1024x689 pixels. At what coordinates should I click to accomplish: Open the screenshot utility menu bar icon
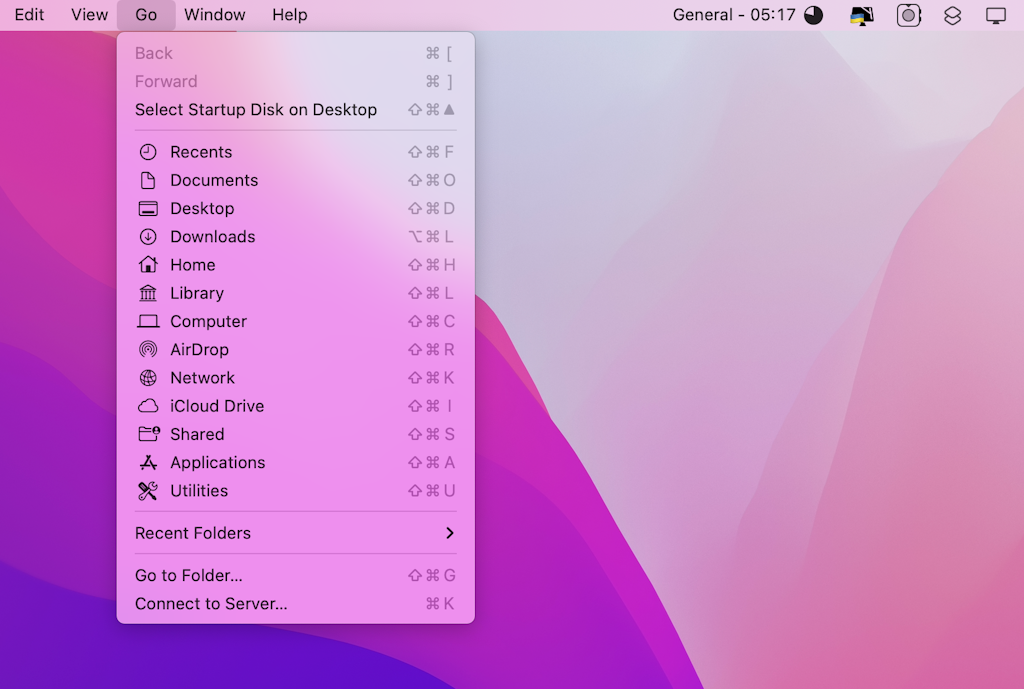click(x=908, y=15)
